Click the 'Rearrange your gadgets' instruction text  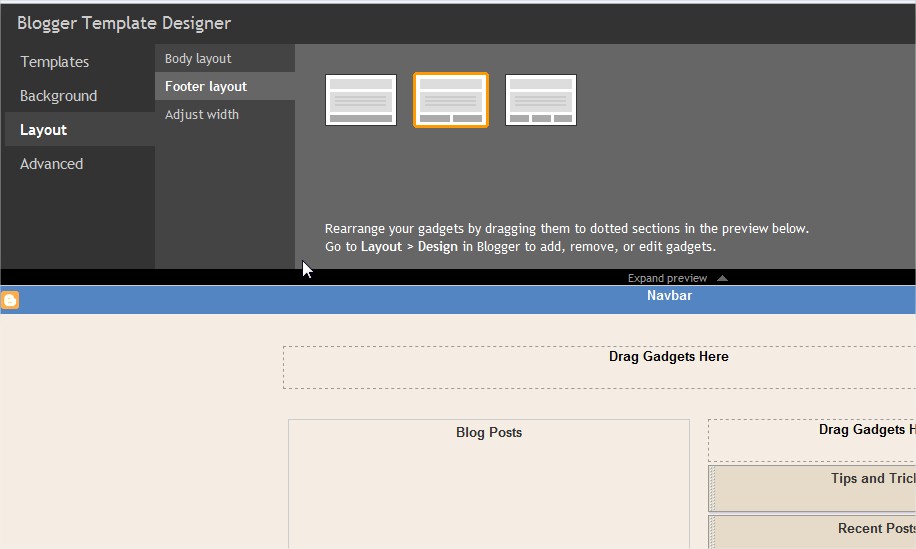567,228
